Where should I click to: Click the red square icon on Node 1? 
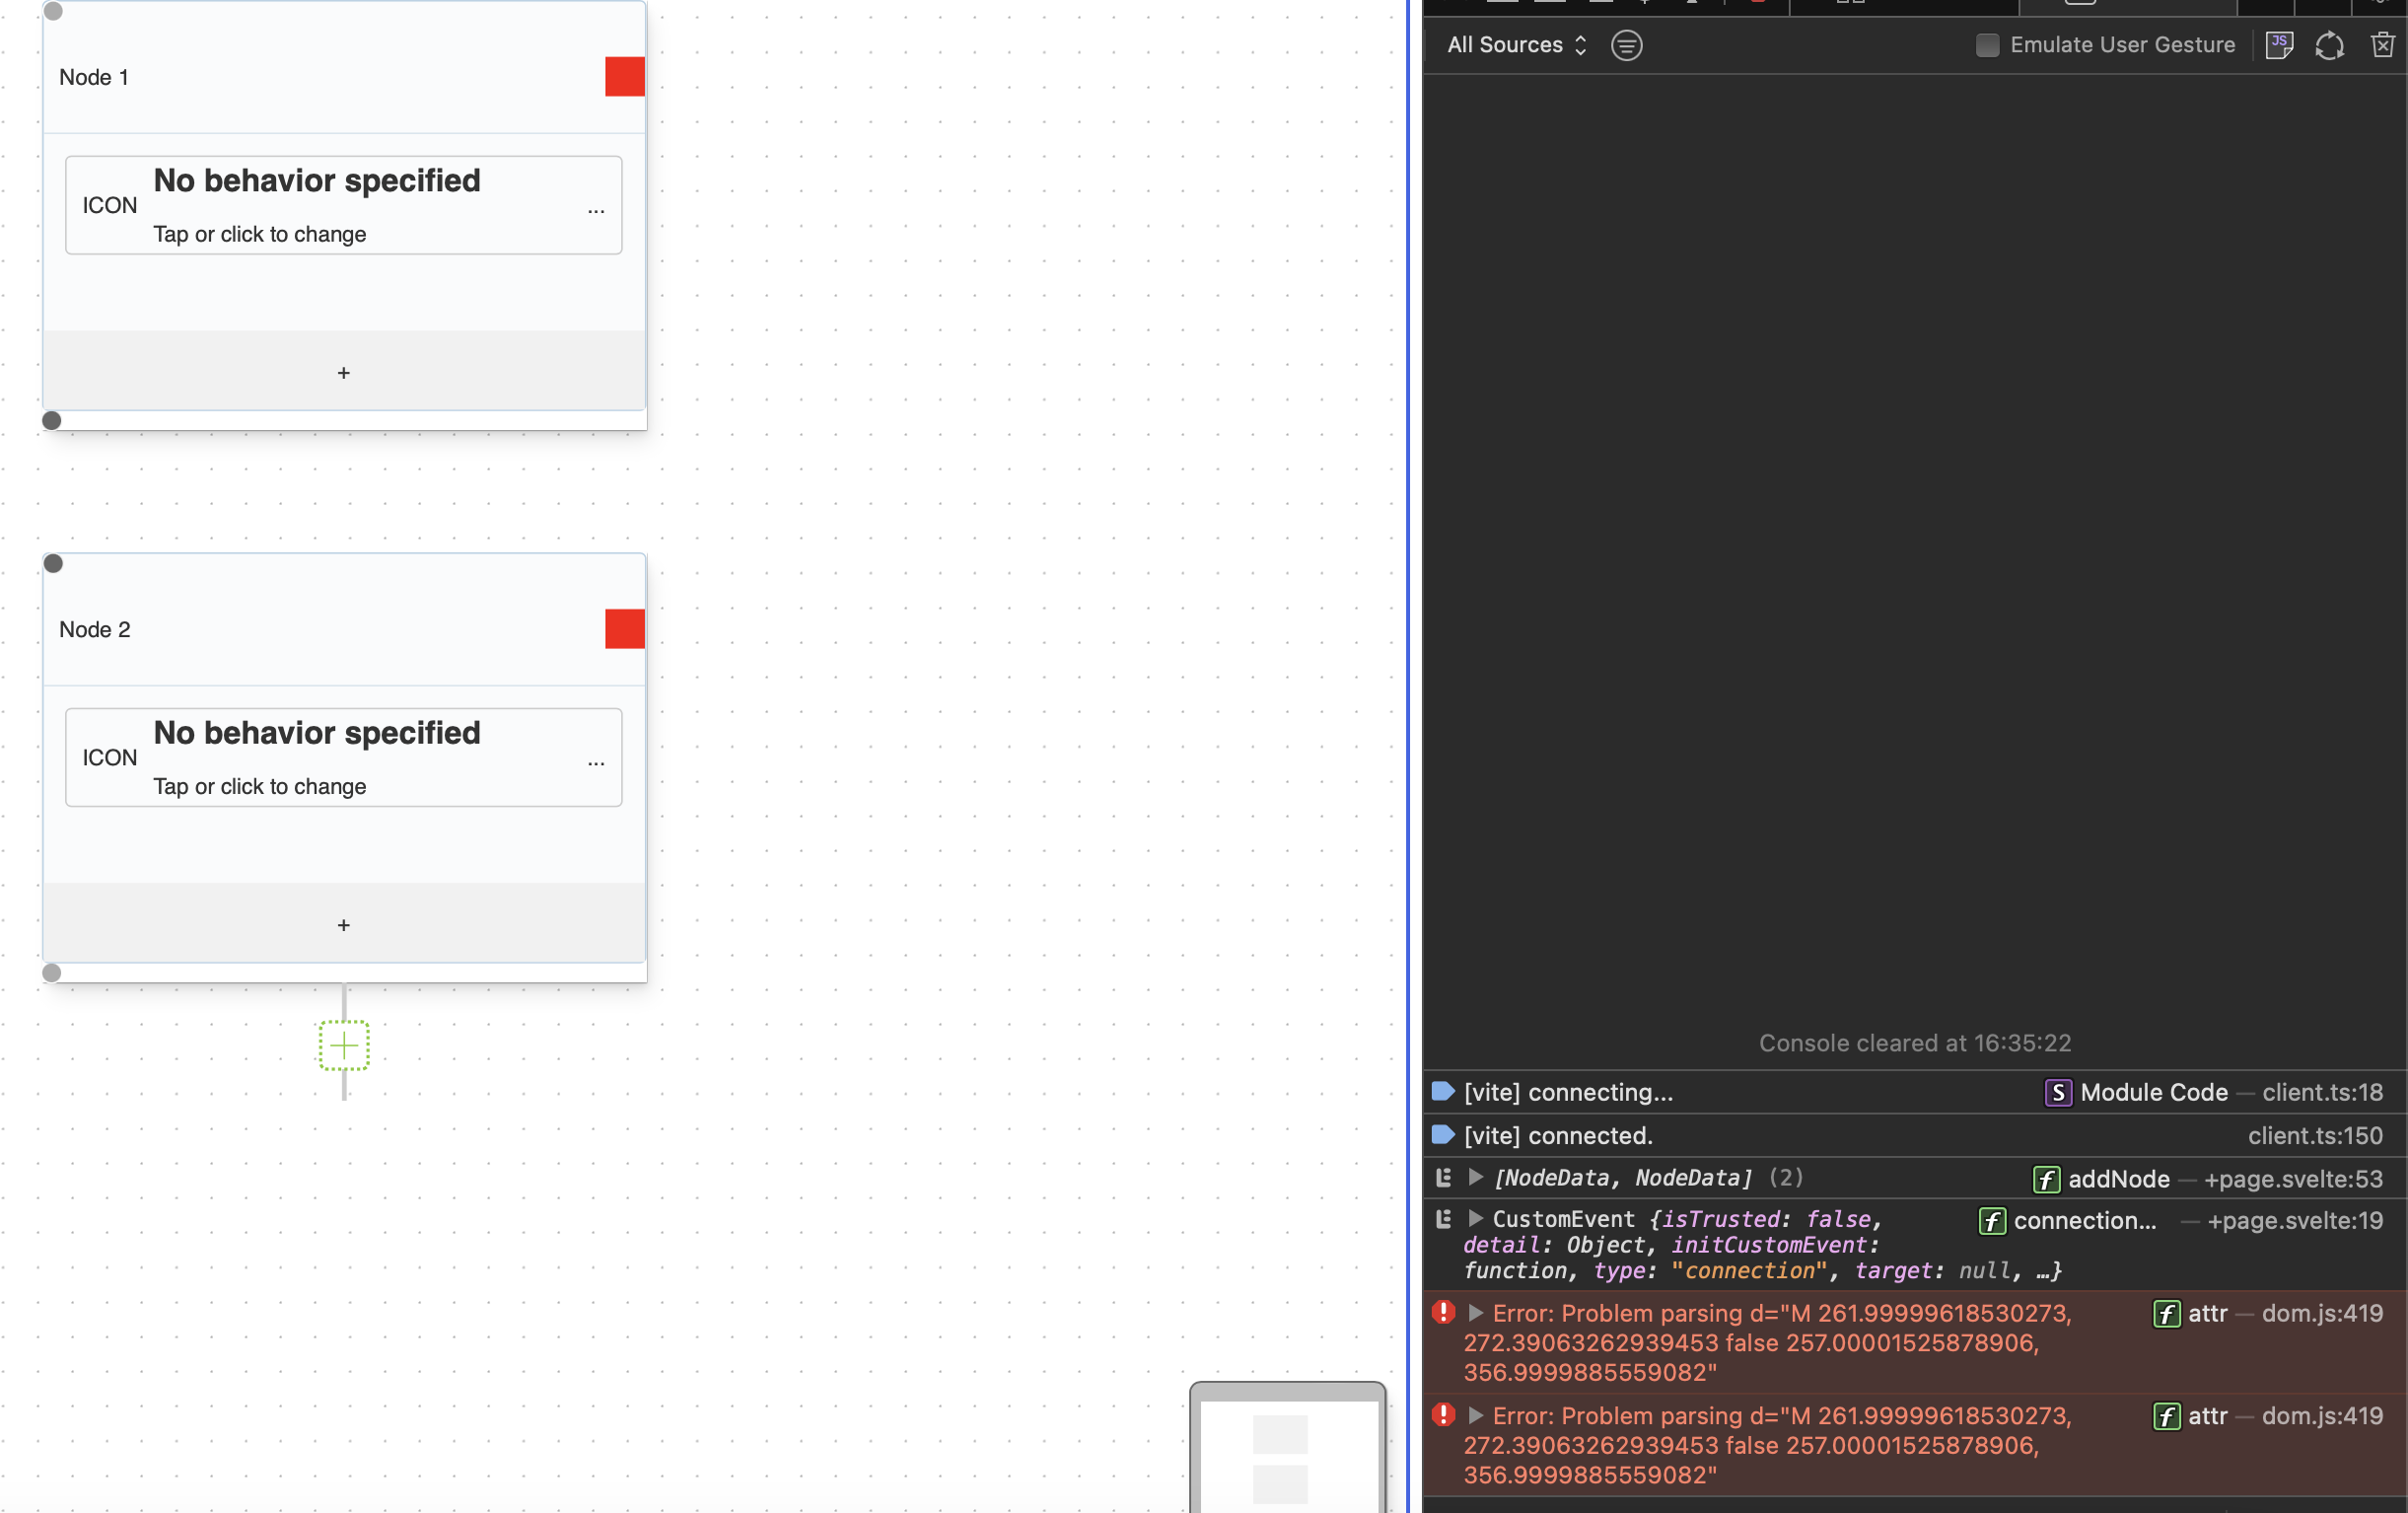pos(624,76)
